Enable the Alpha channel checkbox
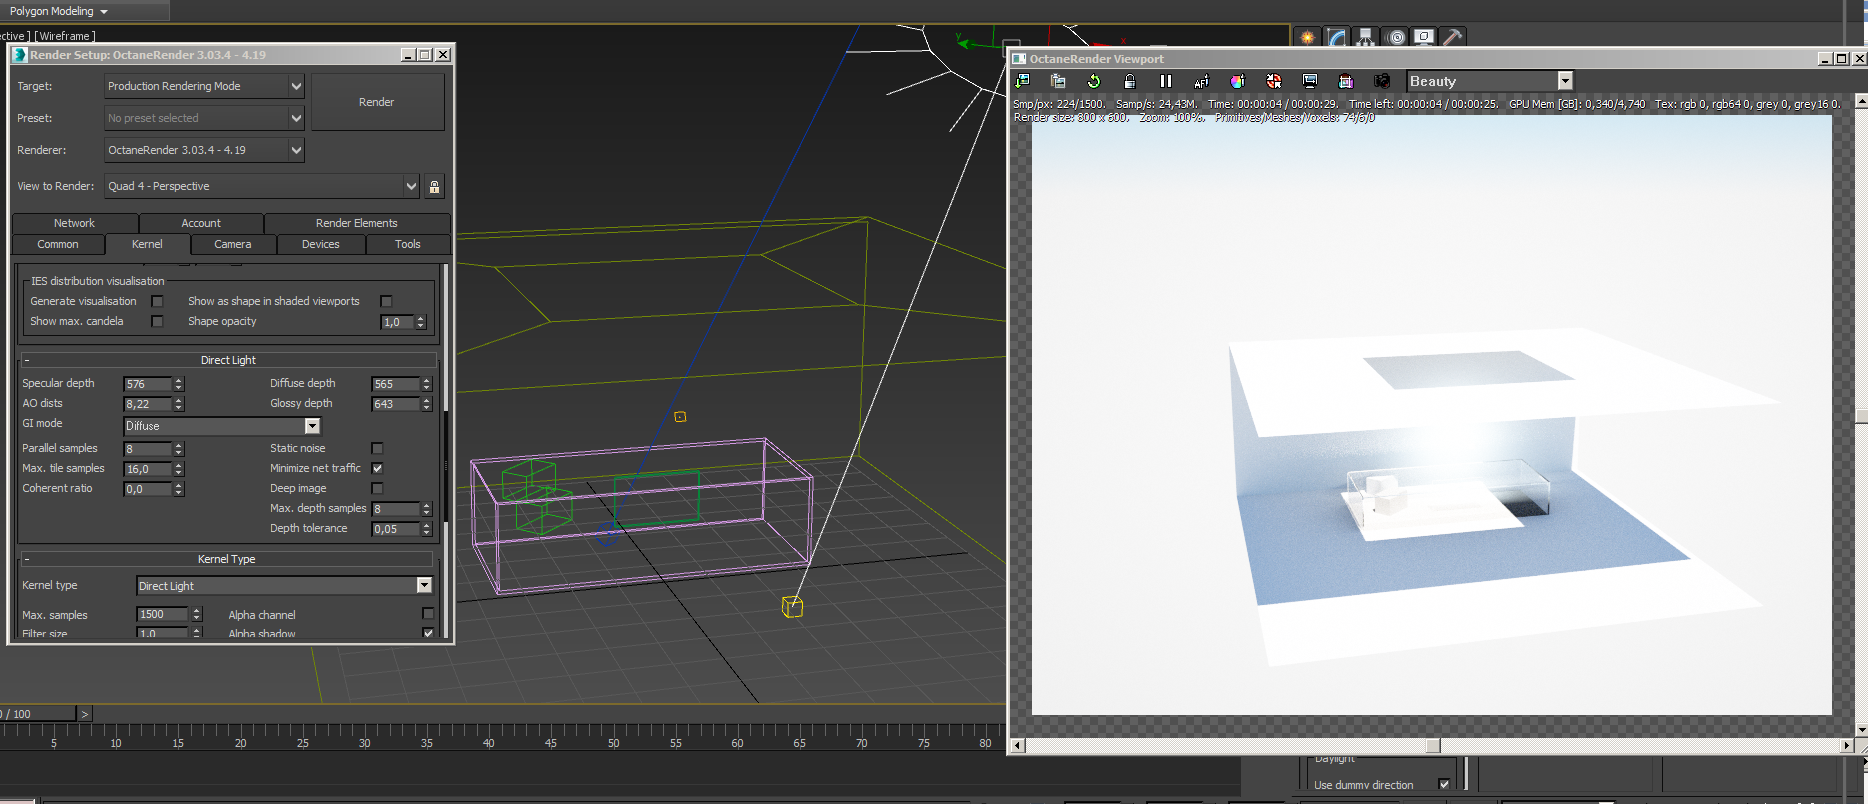1868x804 pixels. pos(428,614)
